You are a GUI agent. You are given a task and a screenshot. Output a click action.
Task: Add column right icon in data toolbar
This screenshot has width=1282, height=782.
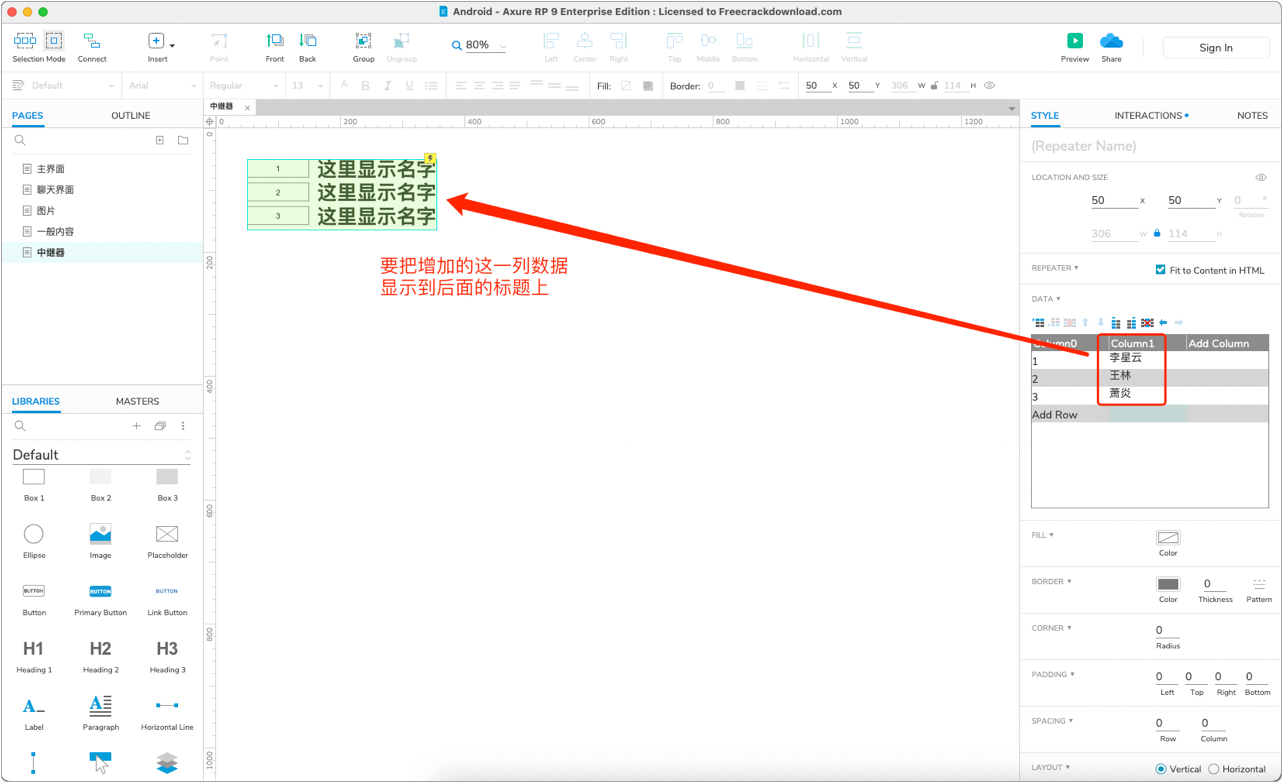pos(1131,322)
